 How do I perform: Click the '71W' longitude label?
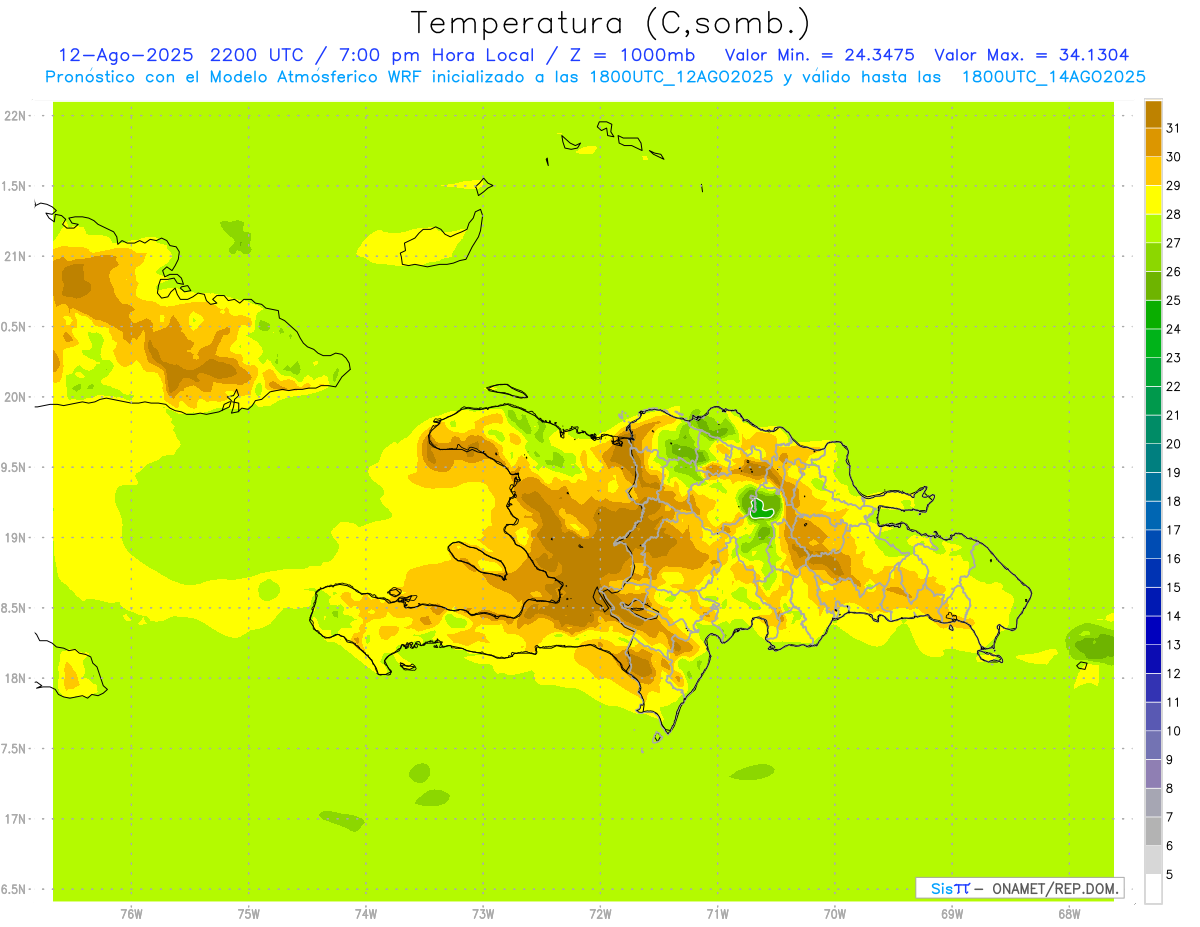click(x=718, y=914)
